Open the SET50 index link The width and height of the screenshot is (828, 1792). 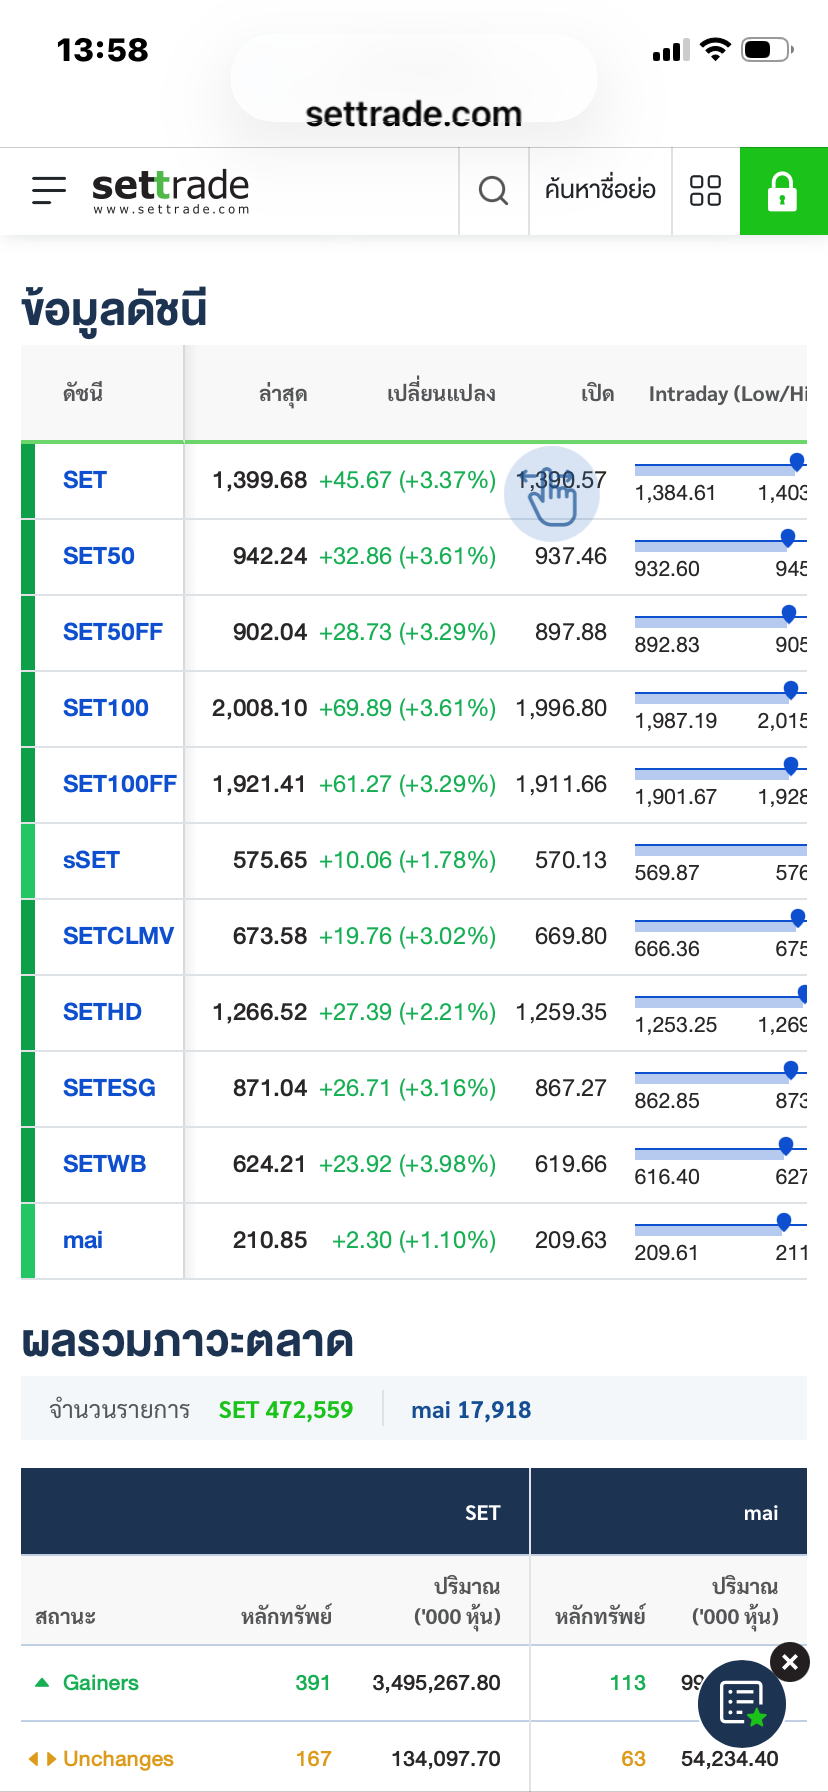pos(98,556)
